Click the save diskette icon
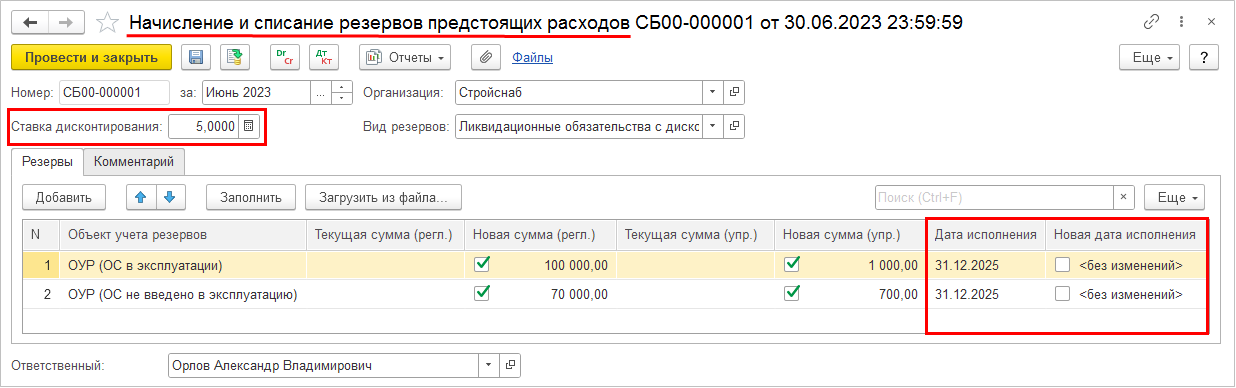 coord(196,58)
